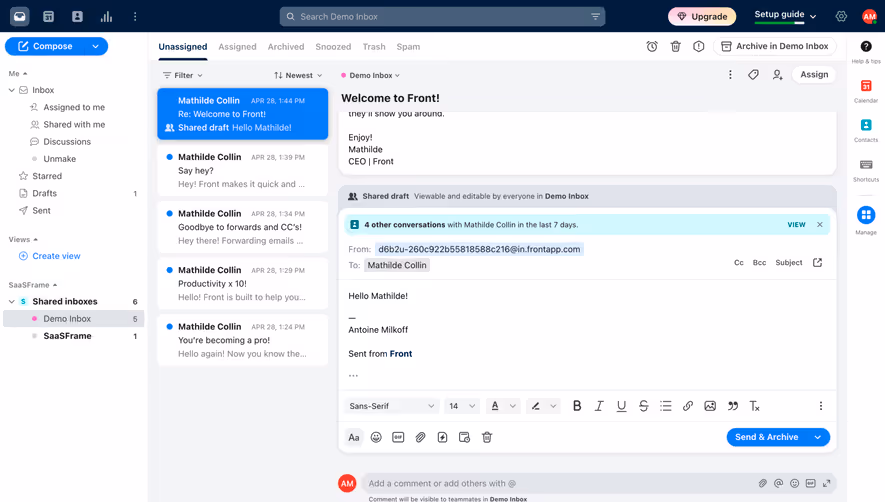Viewport: 885px width, 502px height.
Task: Switch to Snoozed tab
Action: point(333,46)
